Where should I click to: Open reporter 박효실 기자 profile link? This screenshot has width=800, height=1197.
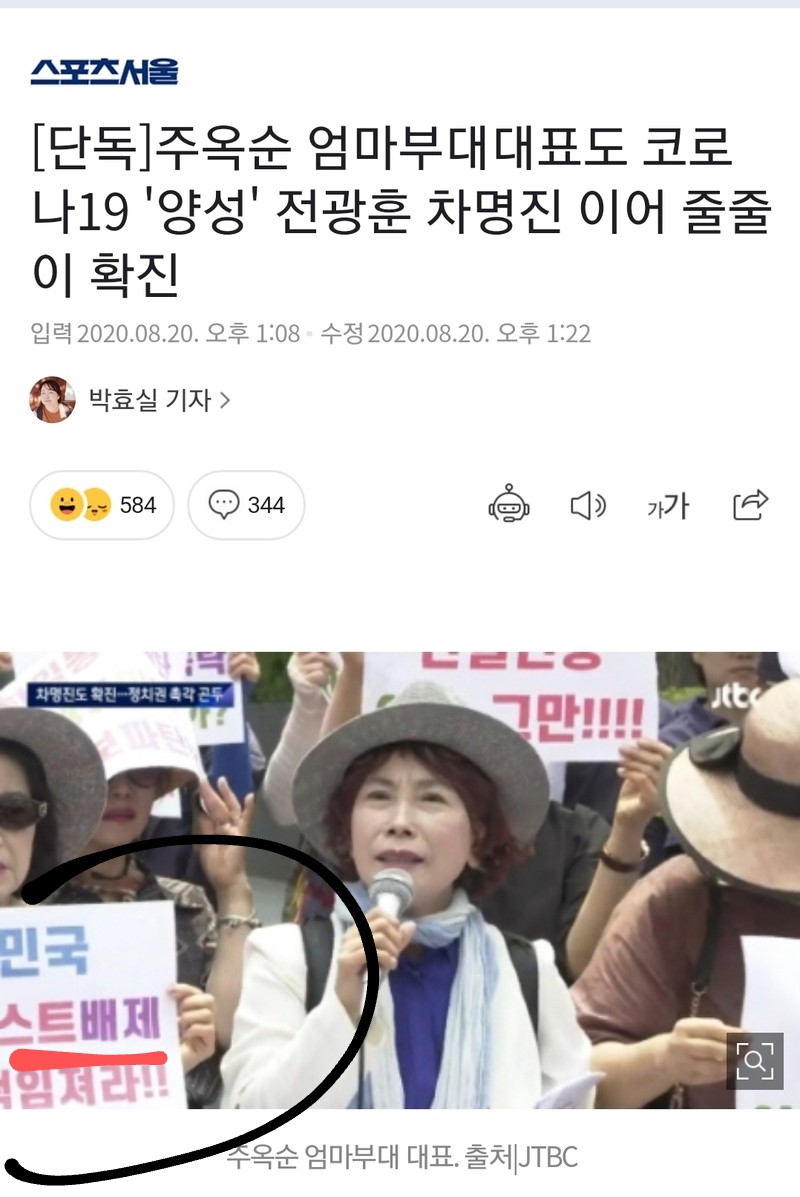point(150,399)
